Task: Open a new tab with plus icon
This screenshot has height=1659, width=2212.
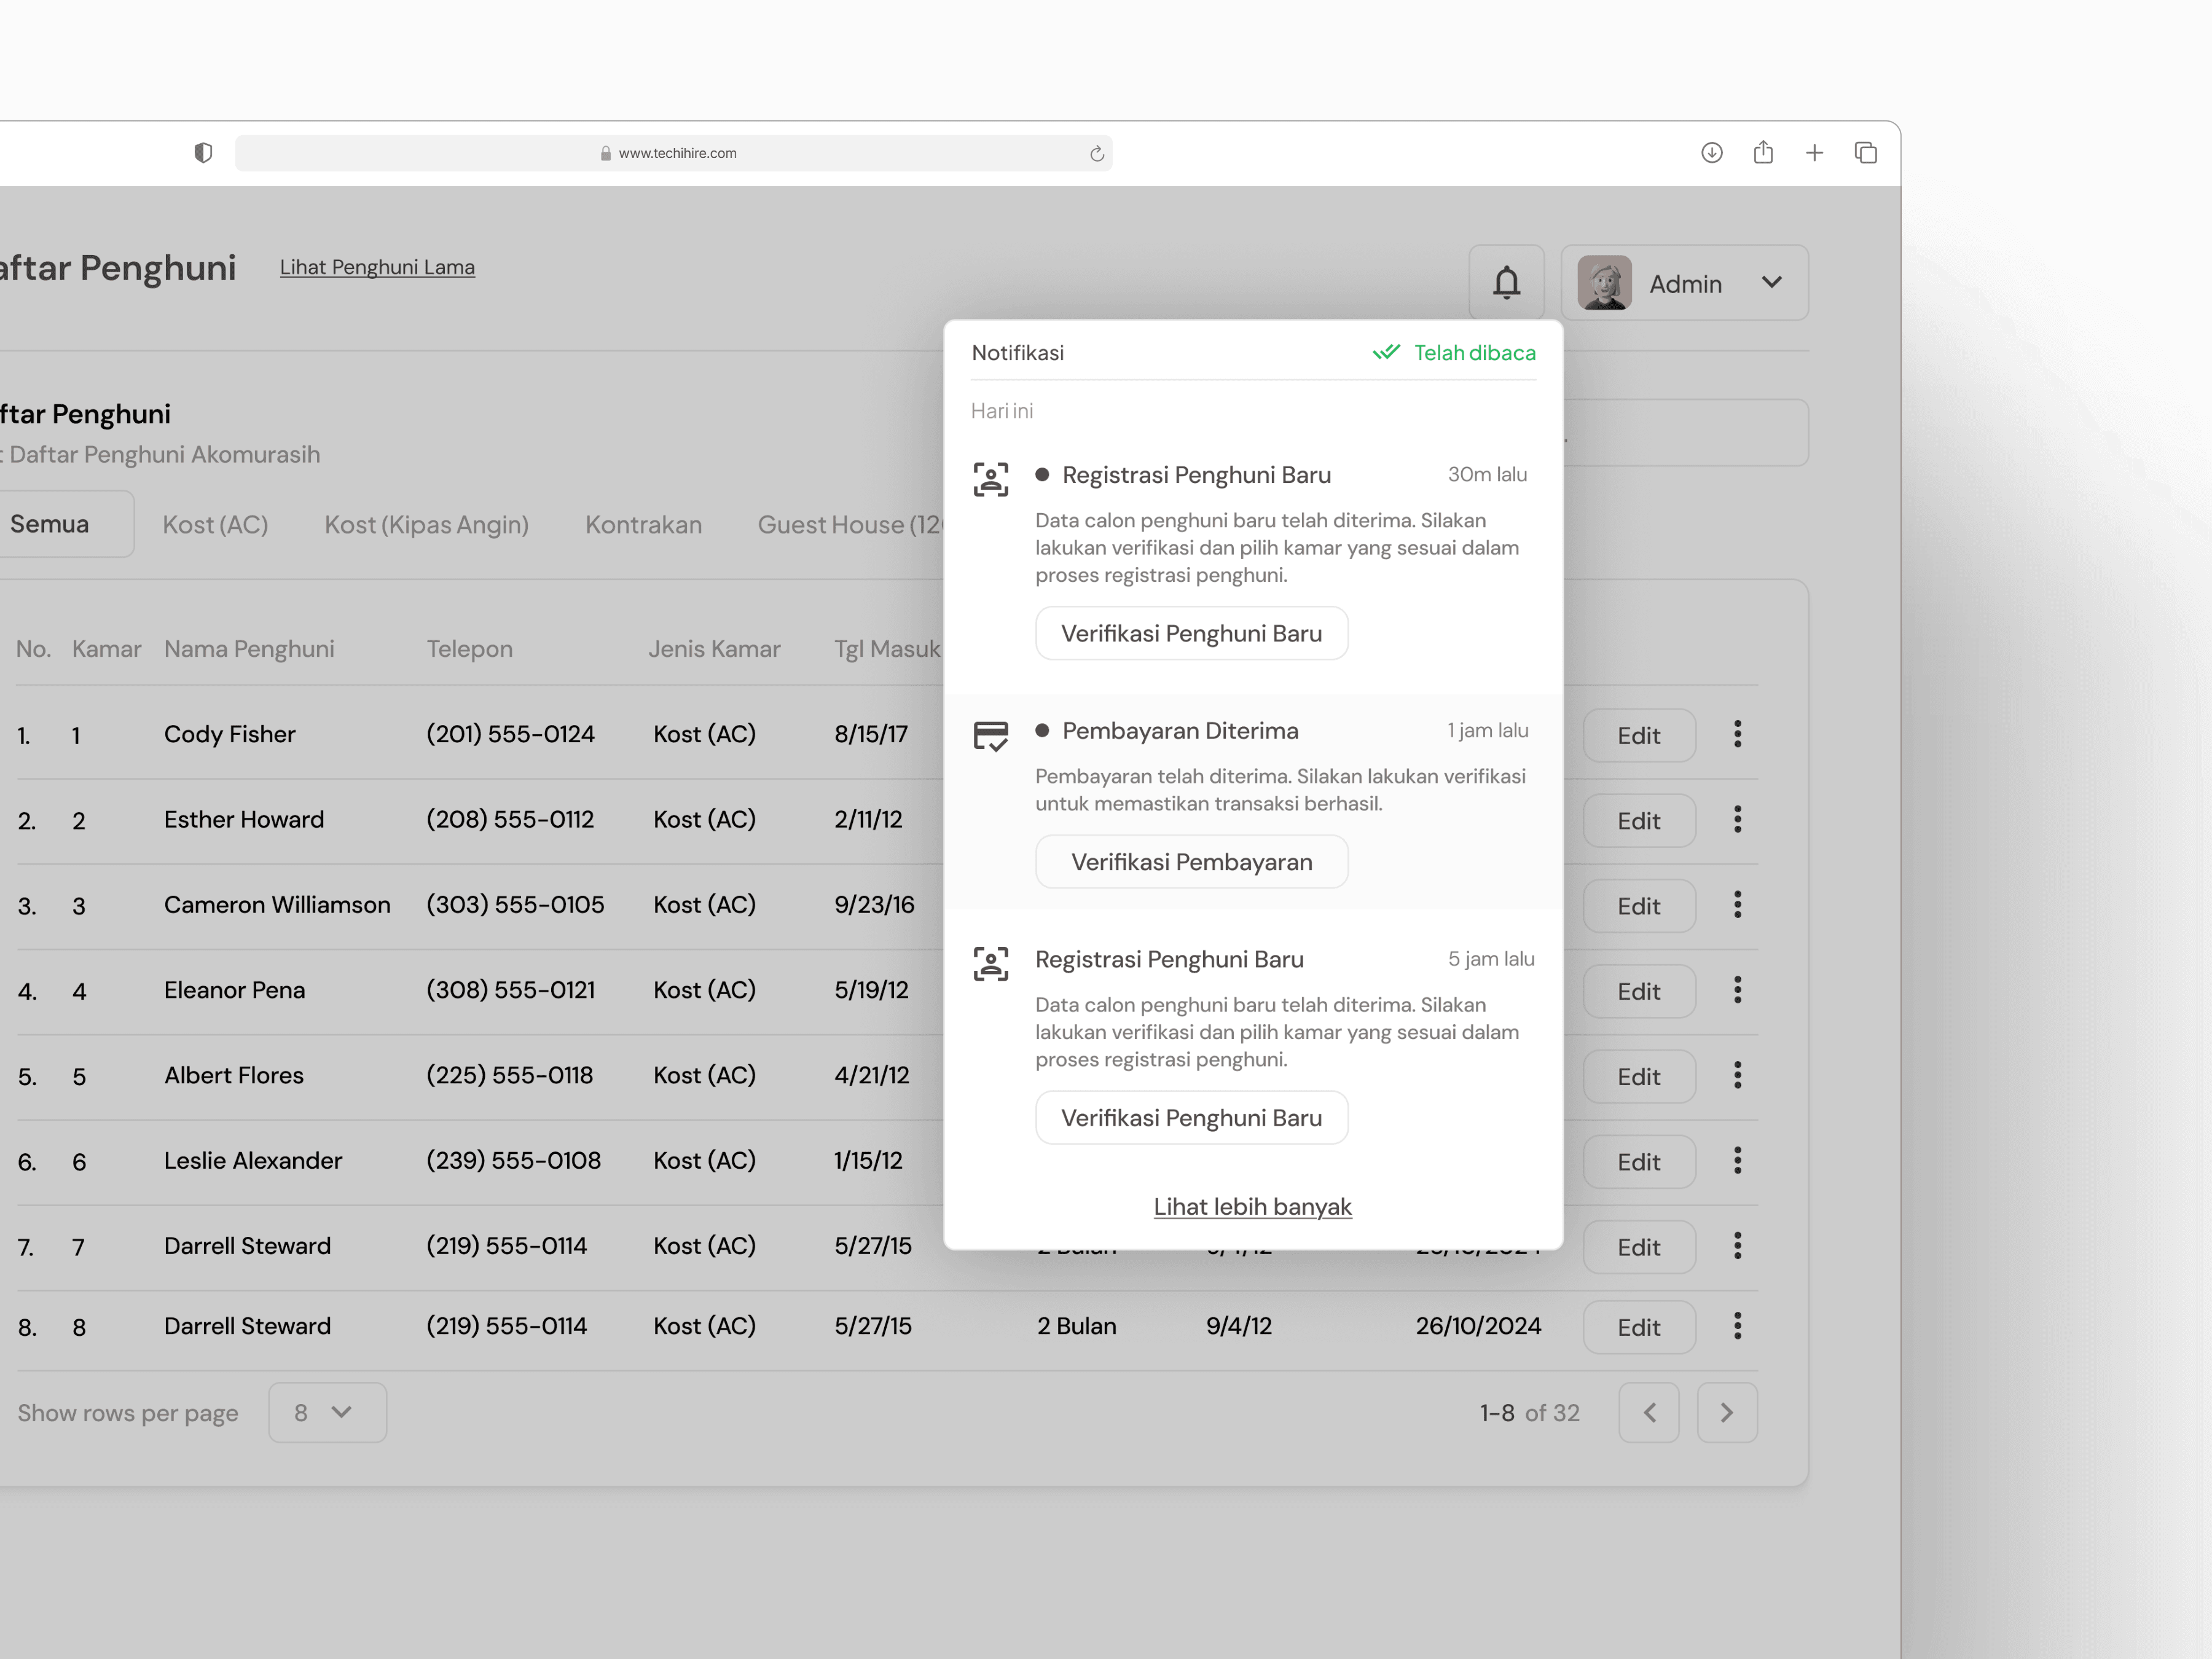Action: [1814, 153]
